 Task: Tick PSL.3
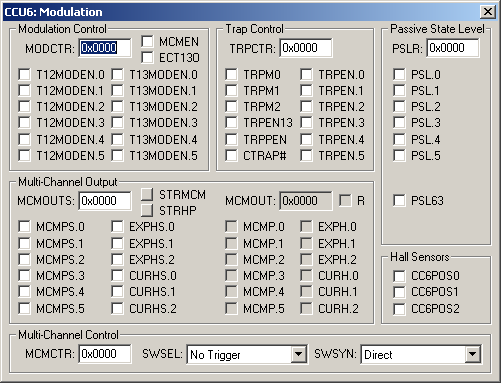(399, 123)
